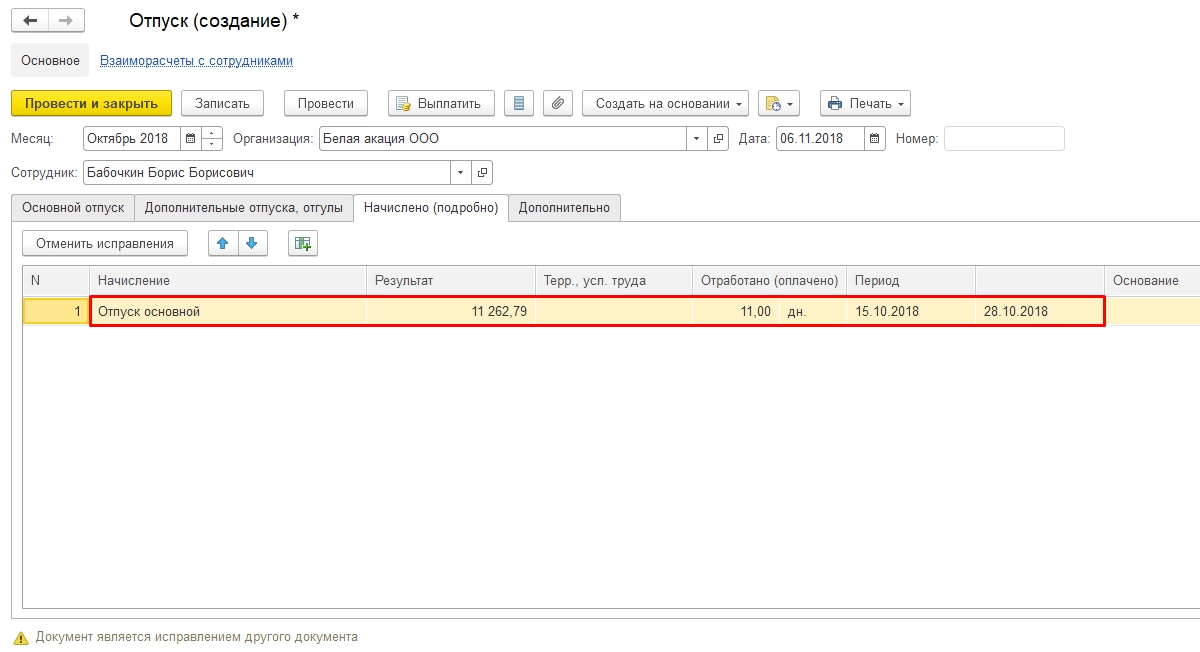Select the Начислено (подробно) tab
Viewport: 1200px width, 652px height.
[431, 207]
